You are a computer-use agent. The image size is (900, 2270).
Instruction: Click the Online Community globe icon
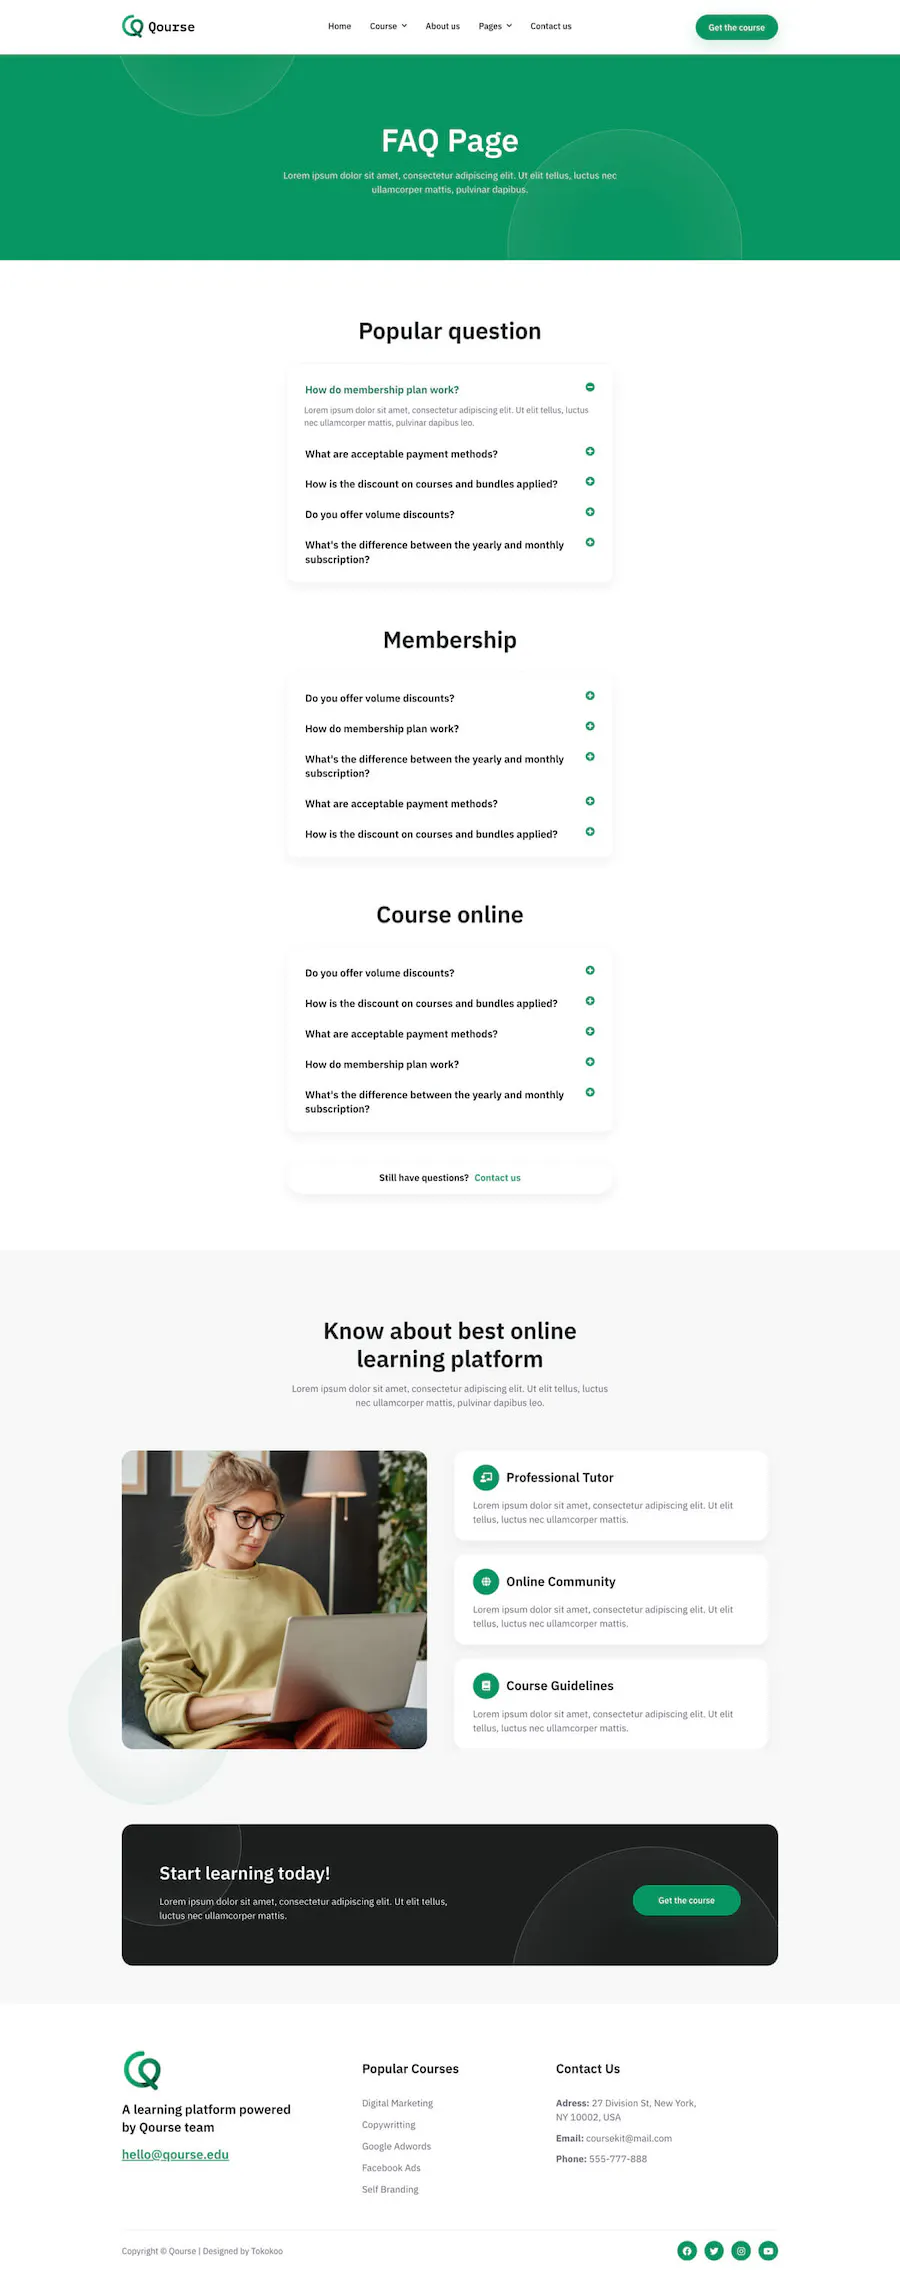tap(486, 1581)
